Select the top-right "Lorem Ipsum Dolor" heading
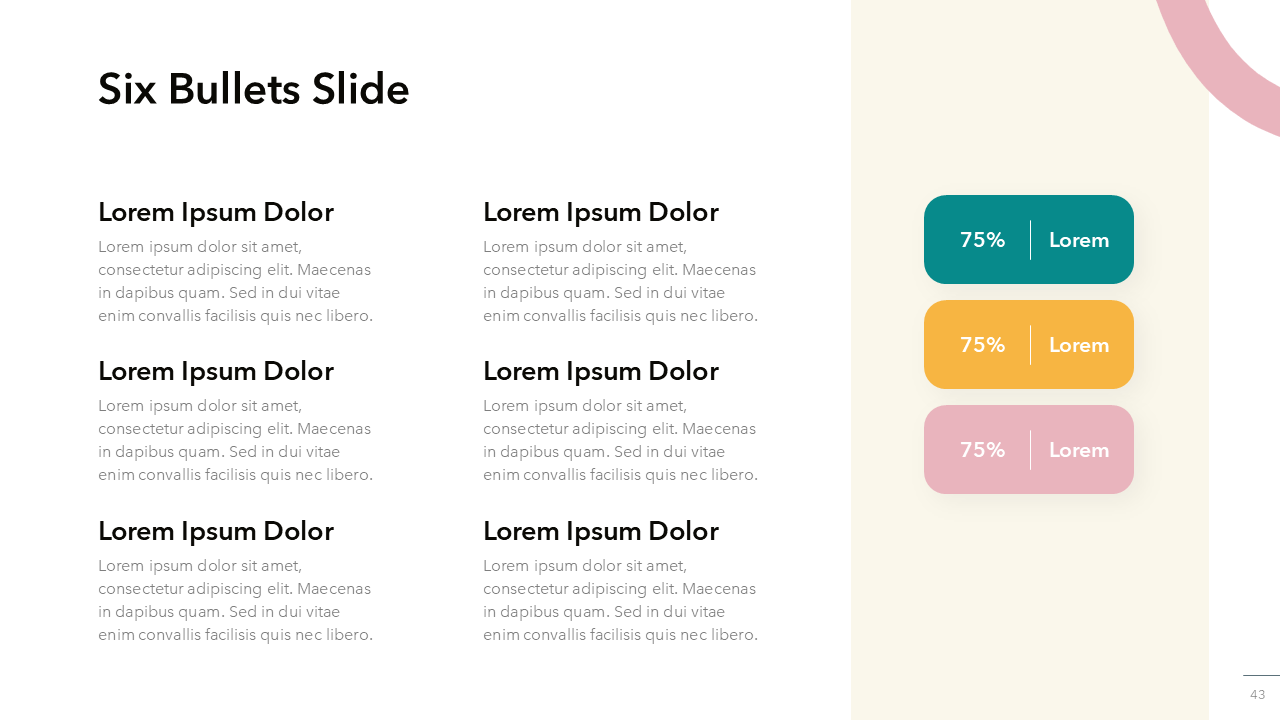The width and height of the screenshot is (1280, 720). click(600, 212)
